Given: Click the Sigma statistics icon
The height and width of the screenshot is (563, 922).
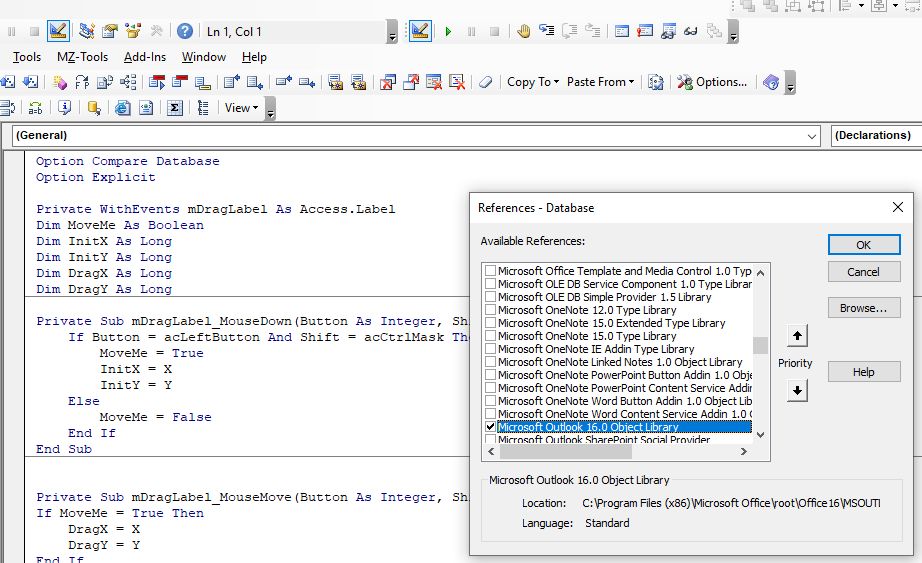Looking at the screenshot, I should [174, 108].
